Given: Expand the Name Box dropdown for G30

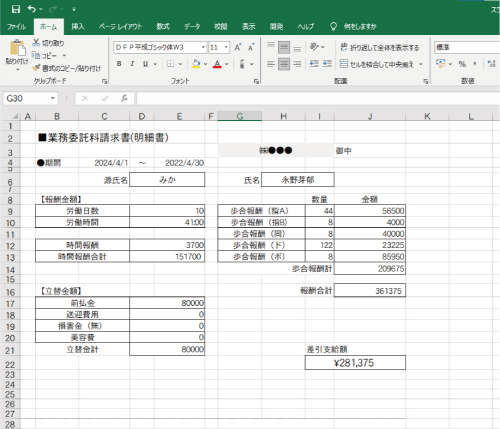Looking at the screenshot, I should (52, 98).
